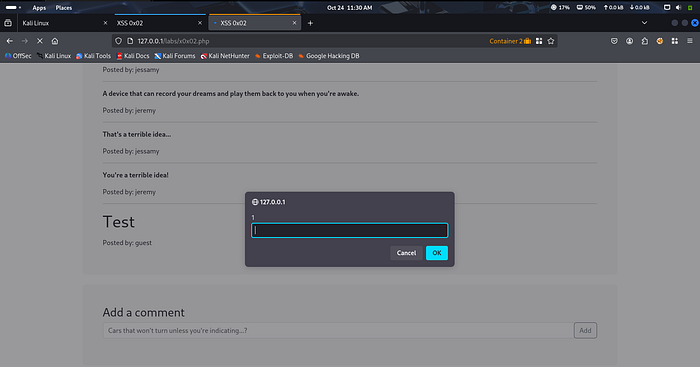Click the download speed indicator
700x367 pixels.
tap(639, 8)
